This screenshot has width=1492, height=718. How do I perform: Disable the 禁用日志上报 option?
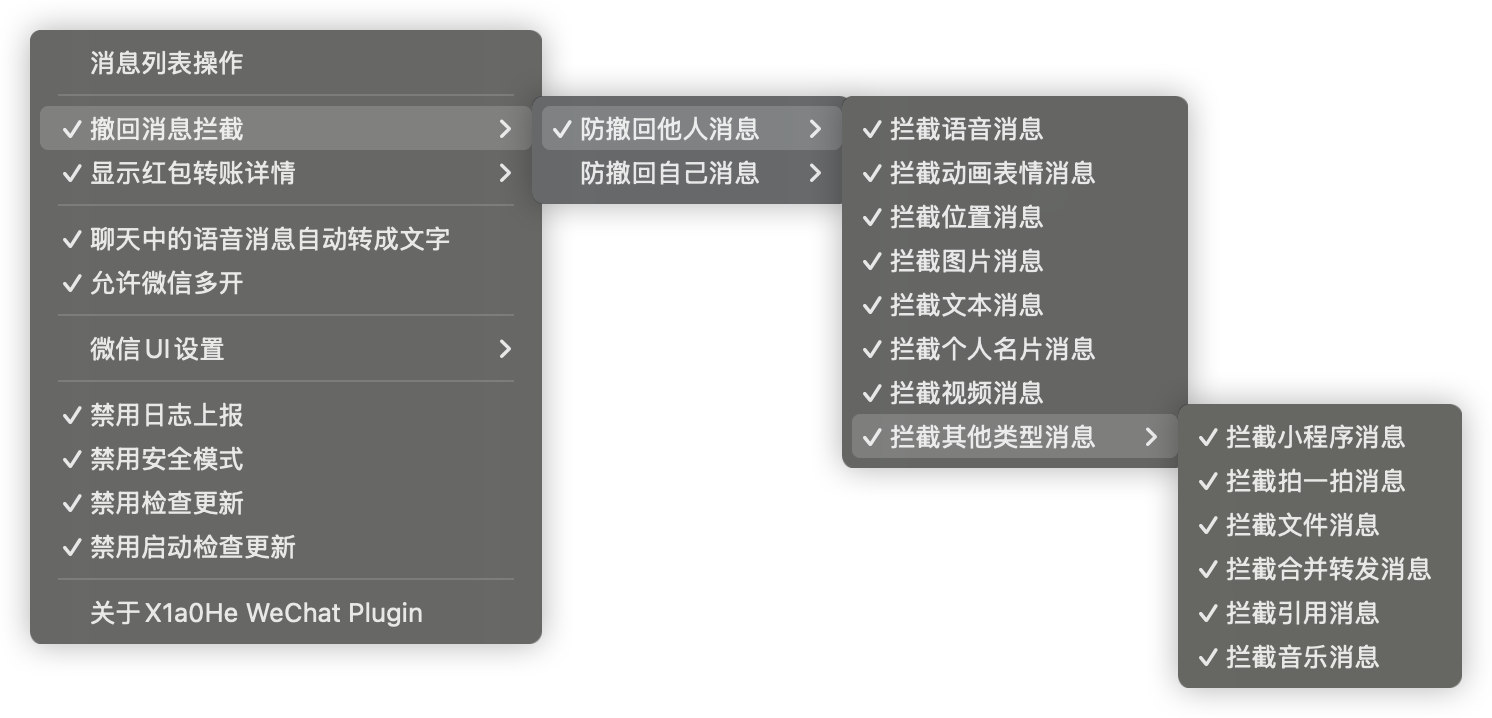[x=166, y=415]
